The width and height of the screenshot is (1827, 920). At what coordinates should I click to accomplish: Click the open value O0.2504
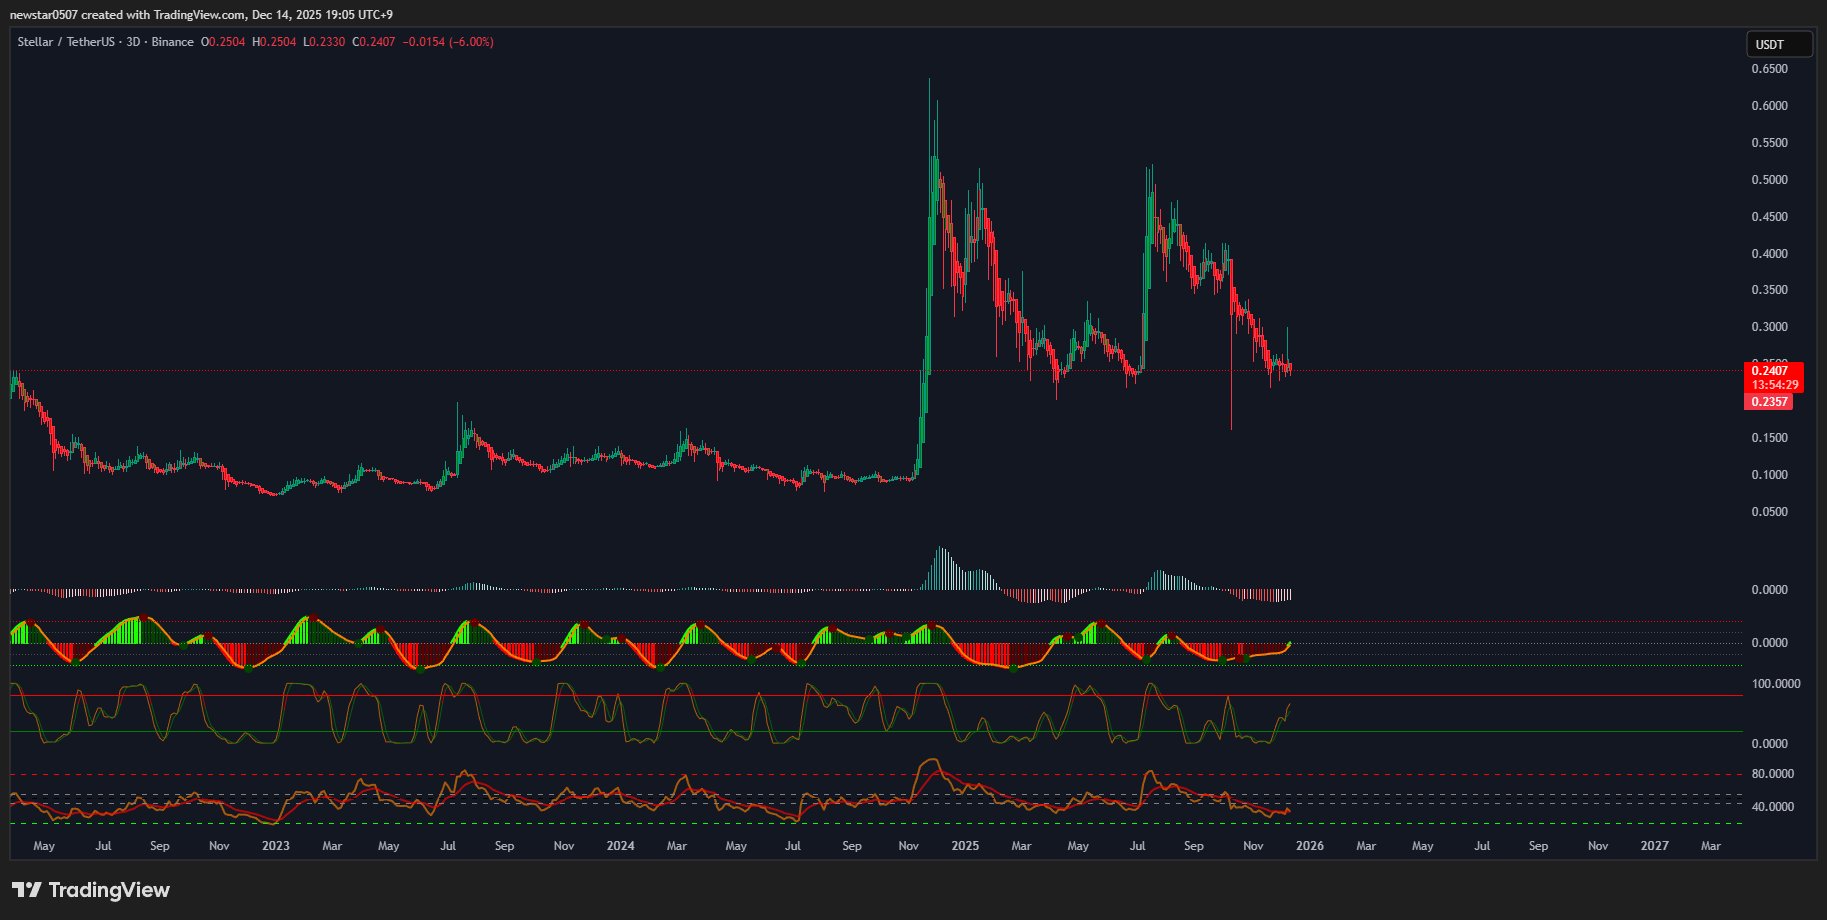coord(223,42)
